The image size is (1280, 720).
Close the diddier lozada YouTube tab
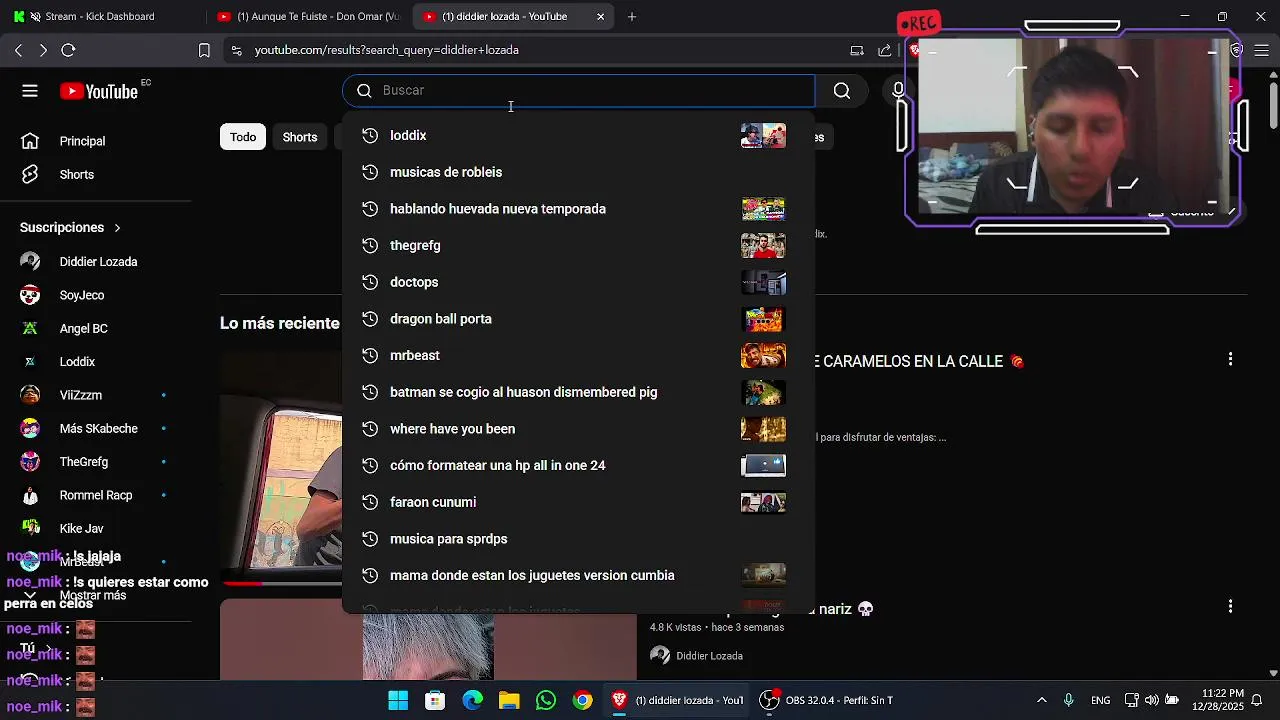pyautogui.click(x=600, y=16)
